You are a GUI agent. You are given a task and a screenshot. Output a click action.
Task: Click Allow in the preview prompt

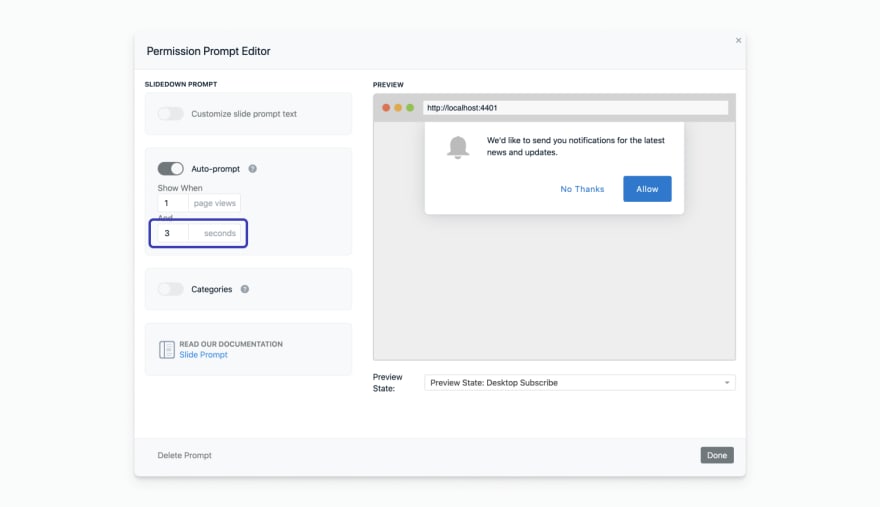click(x=647, y=189)
